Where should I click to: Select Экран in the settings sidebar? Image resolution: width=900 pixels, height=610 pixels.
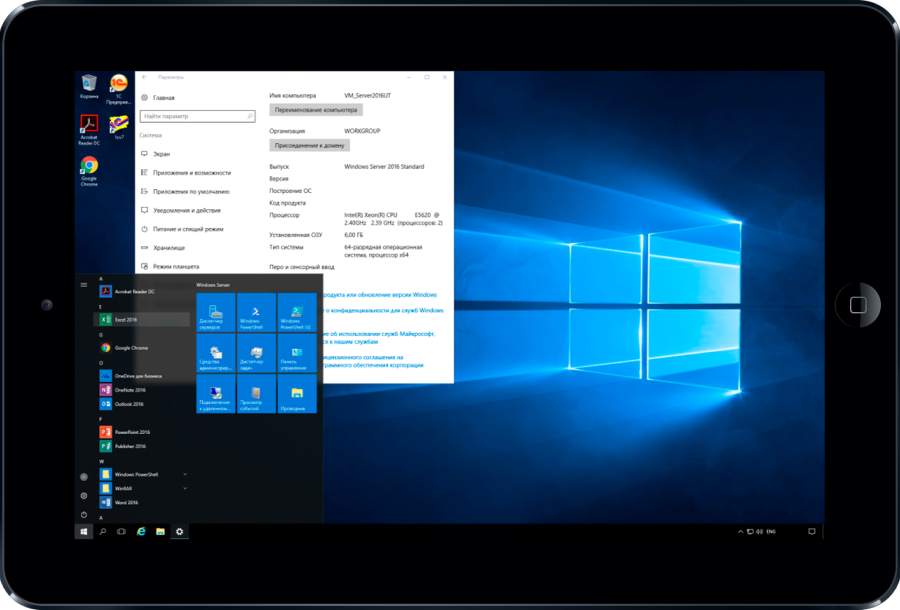[x=161, y=154]
